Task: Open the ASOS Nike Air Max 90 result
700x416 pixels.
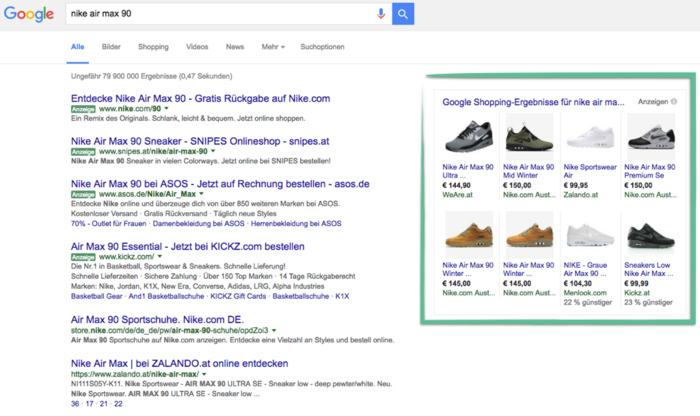Action: [220, 184]
